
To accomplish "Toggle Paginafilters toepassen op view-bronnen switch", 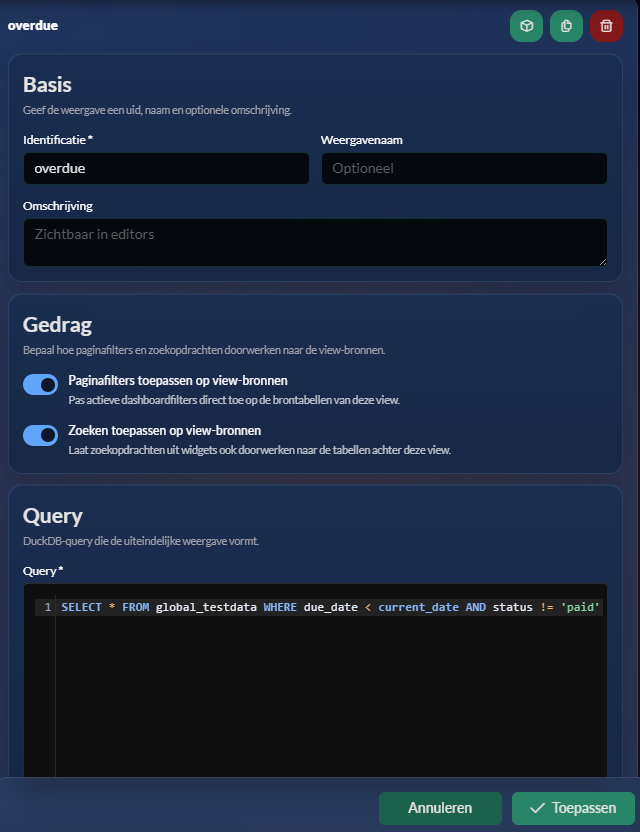I will 40,385.
